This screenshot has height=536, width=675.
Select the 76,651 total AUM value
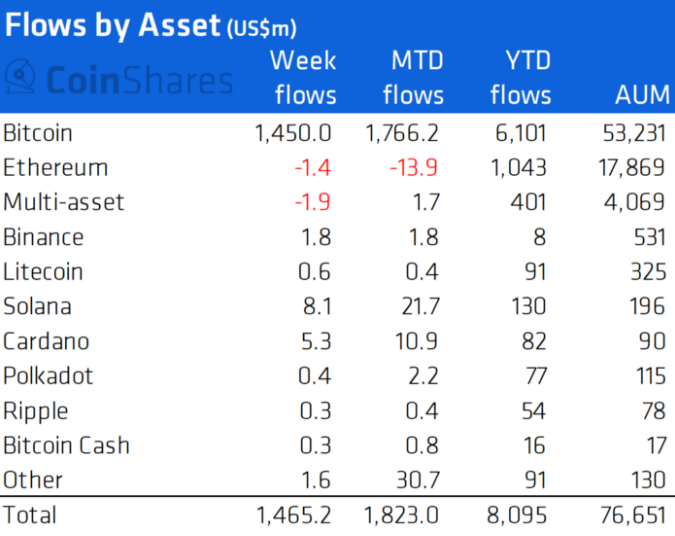pyautogui.click(x=630, y=514)
